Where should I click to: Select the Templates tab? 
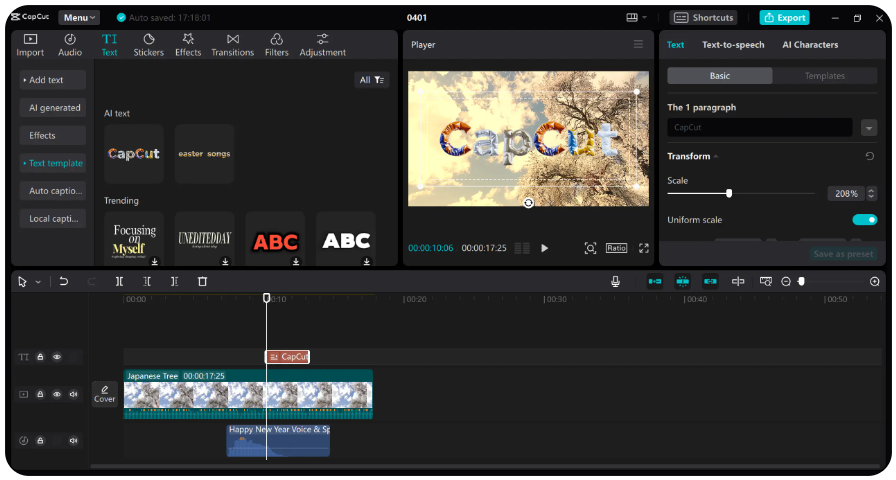825,75
